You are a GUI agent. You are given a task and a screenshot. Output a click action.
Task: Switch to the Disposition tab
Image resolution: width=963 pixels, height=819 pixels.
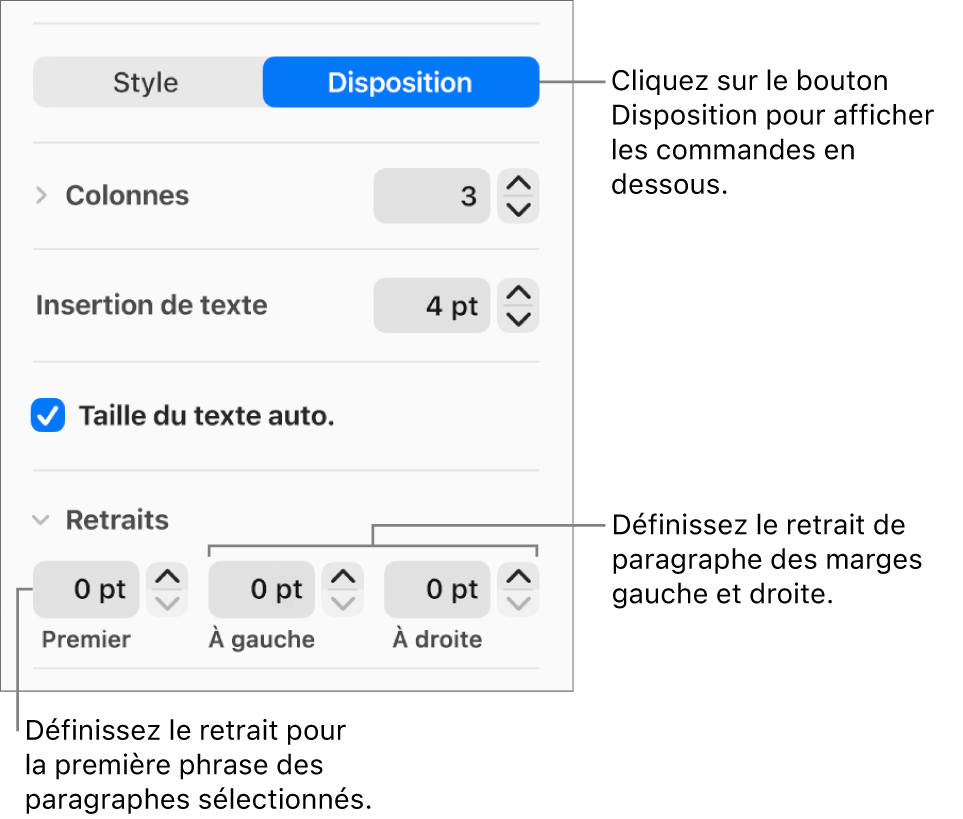[x=400, y=82]
